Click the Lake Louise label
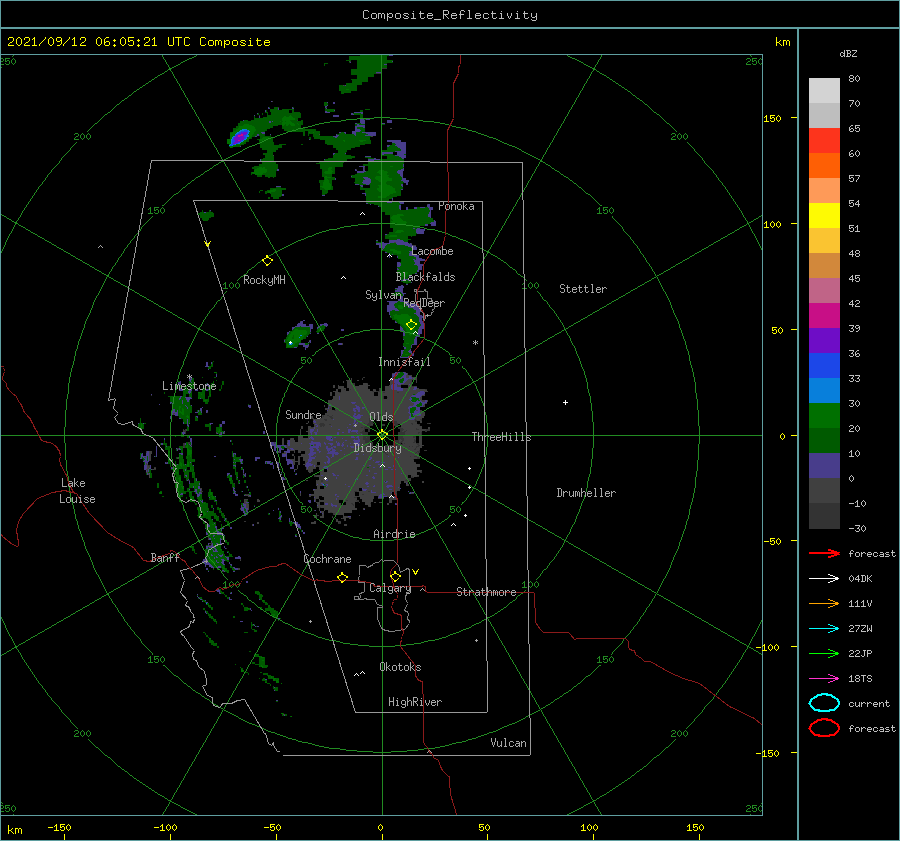This screenshot has height=841, width=900. (77, 491)
